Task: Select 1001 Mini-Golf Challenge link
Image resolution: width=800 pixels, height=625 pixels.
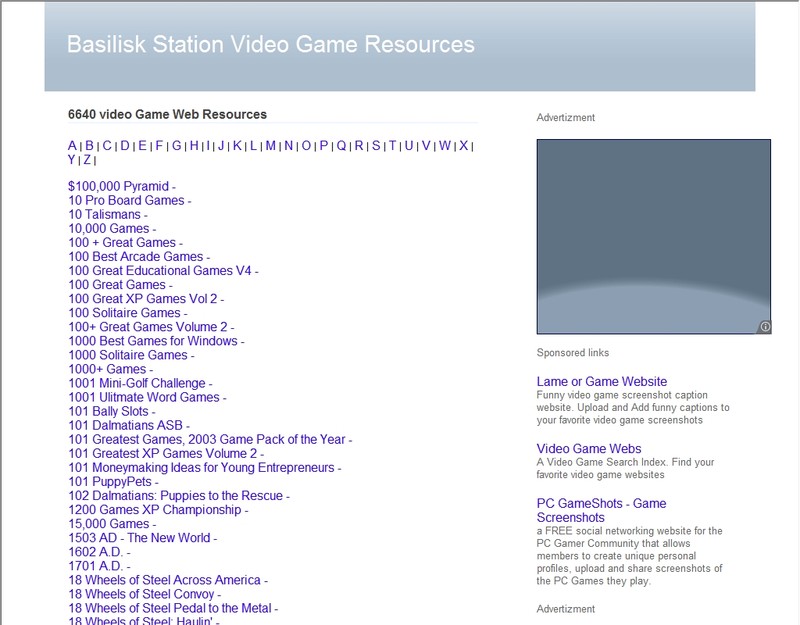Action: [x=136, y=383]
